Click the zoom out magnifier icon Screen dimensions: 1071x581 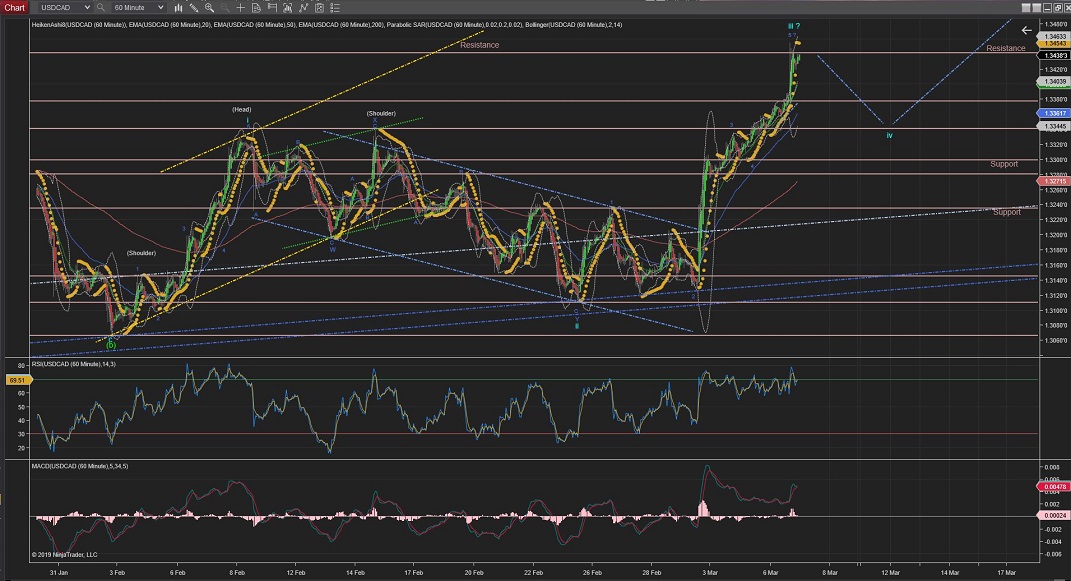(225, 7)
